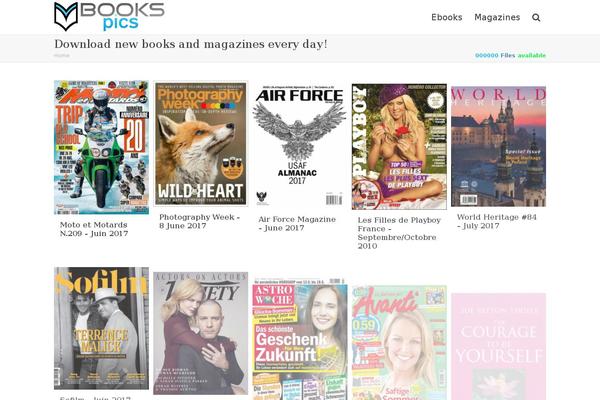Open Variety Actors on Actors cover
Image resolution: width=600 pixels, height=400 pixels.
pyautogui.click(x=201, y=333)
